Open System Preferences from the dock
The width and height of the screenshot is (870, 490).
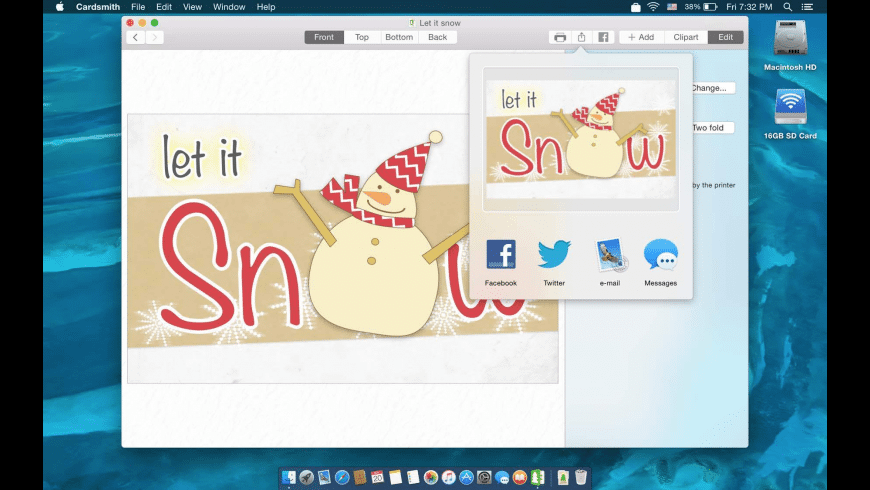(484, 477)
